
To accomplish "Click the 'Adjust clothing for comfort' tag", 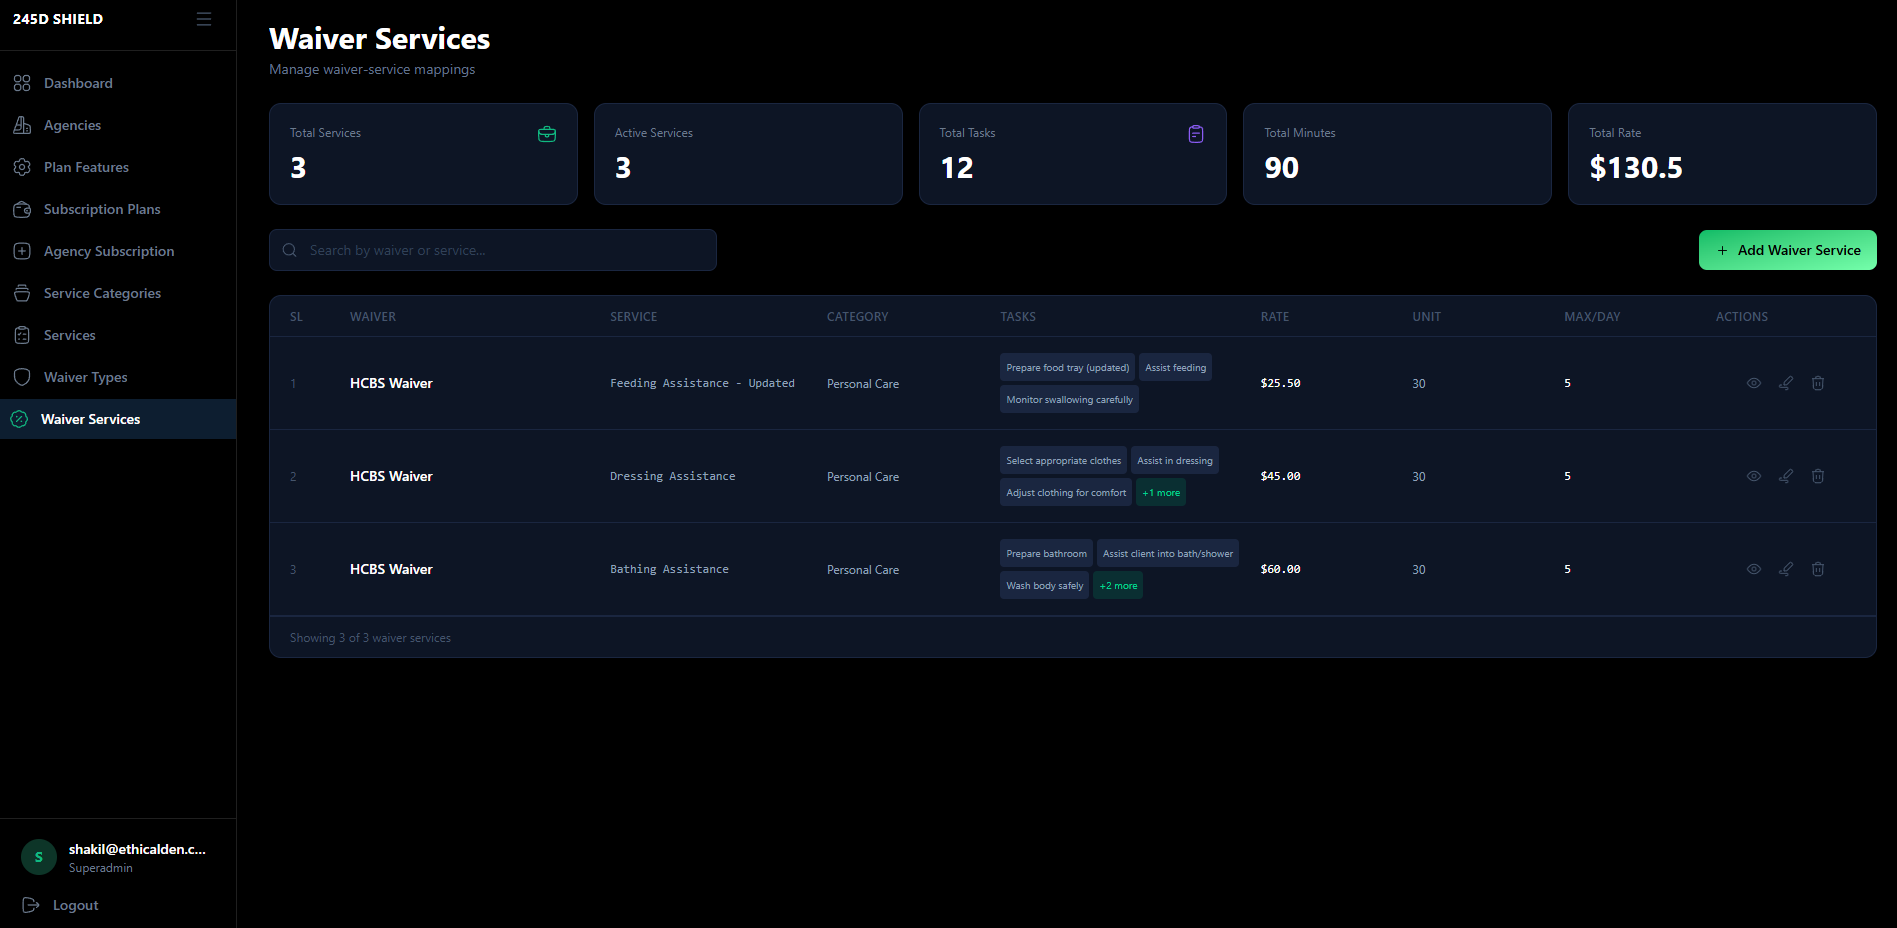I will pos(1066,492).
